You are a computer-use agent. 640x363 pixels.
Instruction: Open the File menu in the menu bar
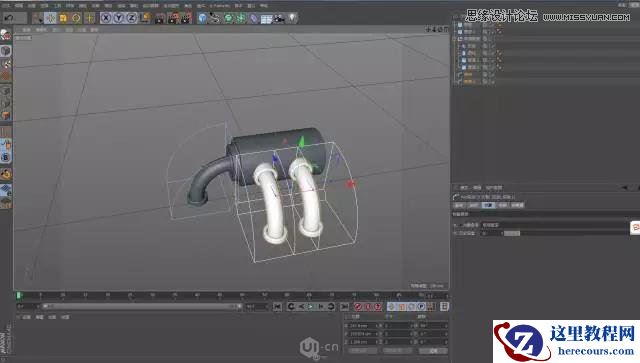pyautogui.click(x=6, y=6)
